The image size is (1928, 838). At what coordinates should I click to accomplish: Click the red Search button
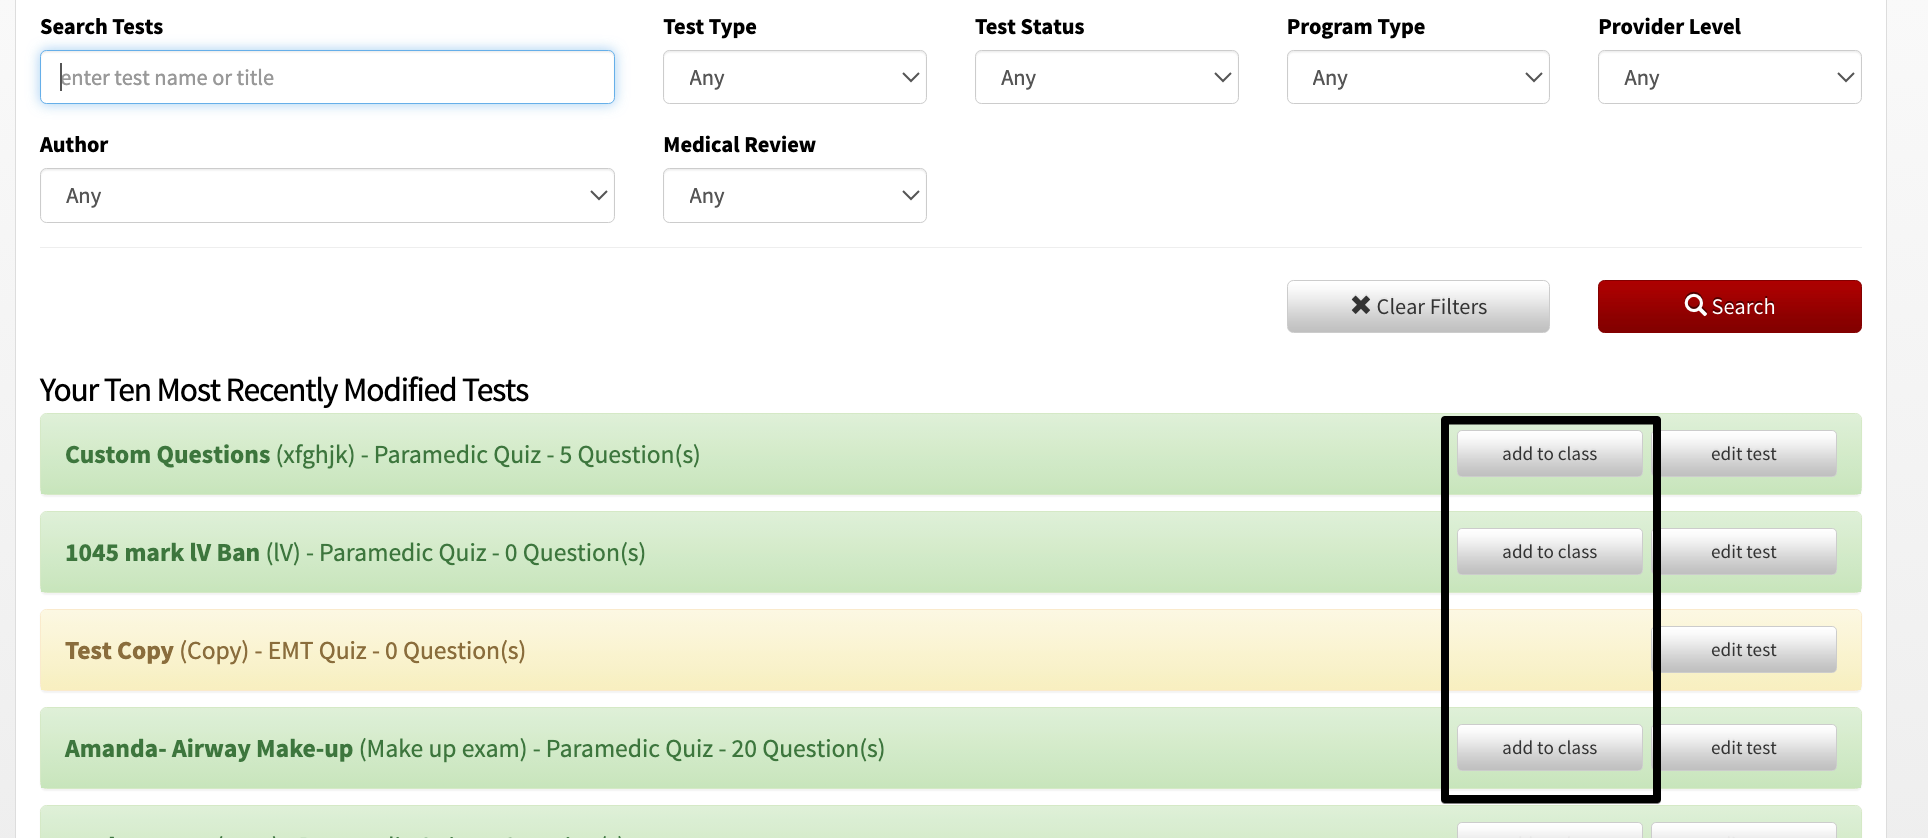point(1730,306)
